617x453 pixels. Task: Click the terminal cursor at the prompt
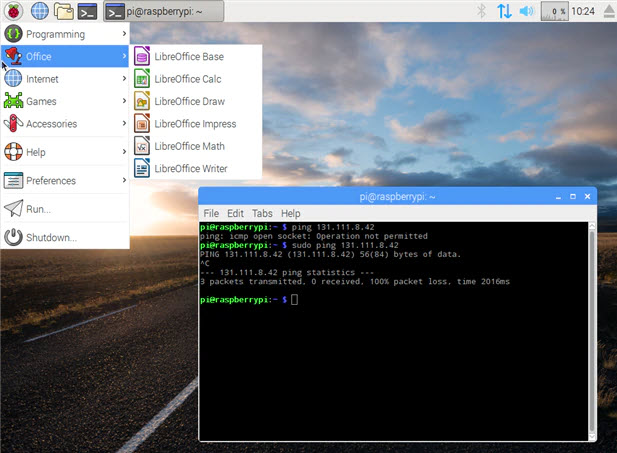coord(294,300)
